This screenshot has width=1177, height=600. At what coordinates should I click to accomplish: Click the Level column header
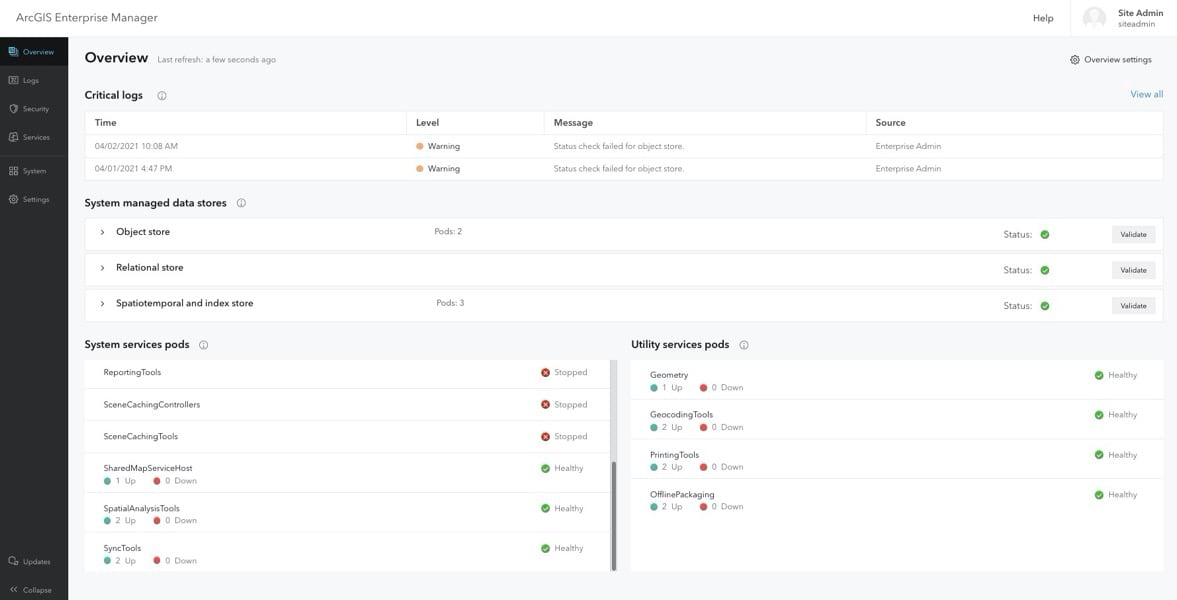[x=427, y=122]
